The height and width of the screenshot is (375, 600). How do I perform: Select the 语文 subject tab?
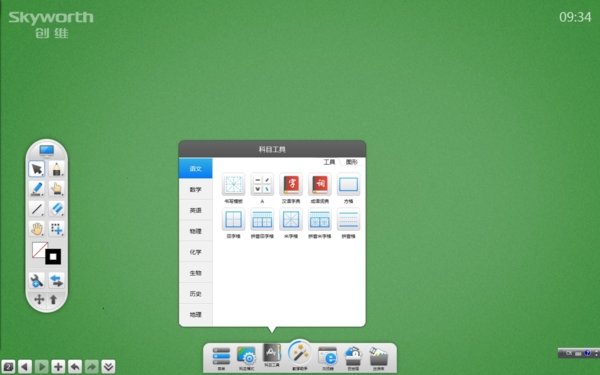(196, 168)
